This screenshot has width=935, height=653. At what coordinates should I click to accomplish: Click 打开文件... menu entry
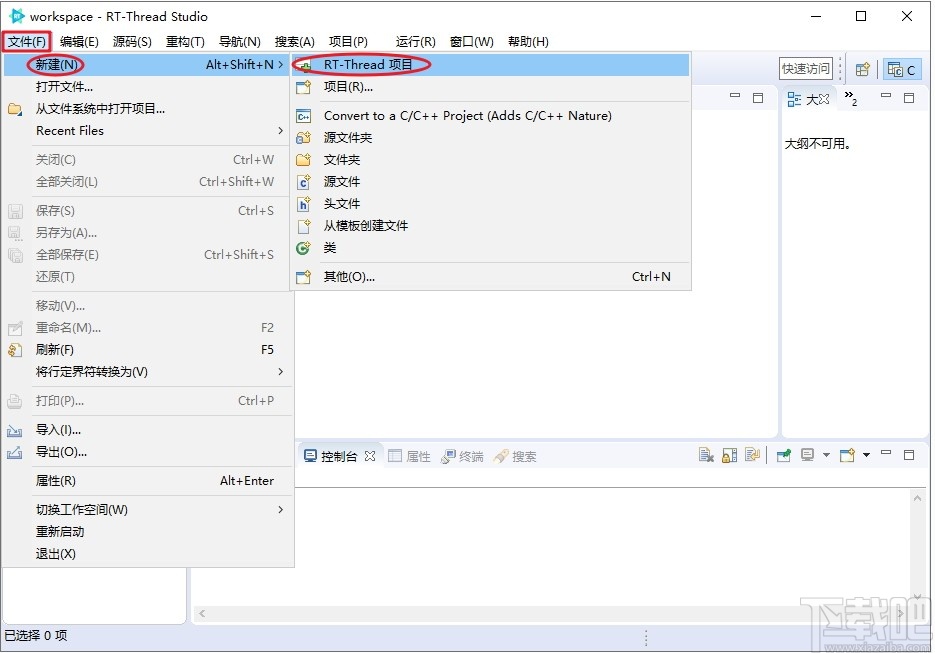(x=147, y=87)
